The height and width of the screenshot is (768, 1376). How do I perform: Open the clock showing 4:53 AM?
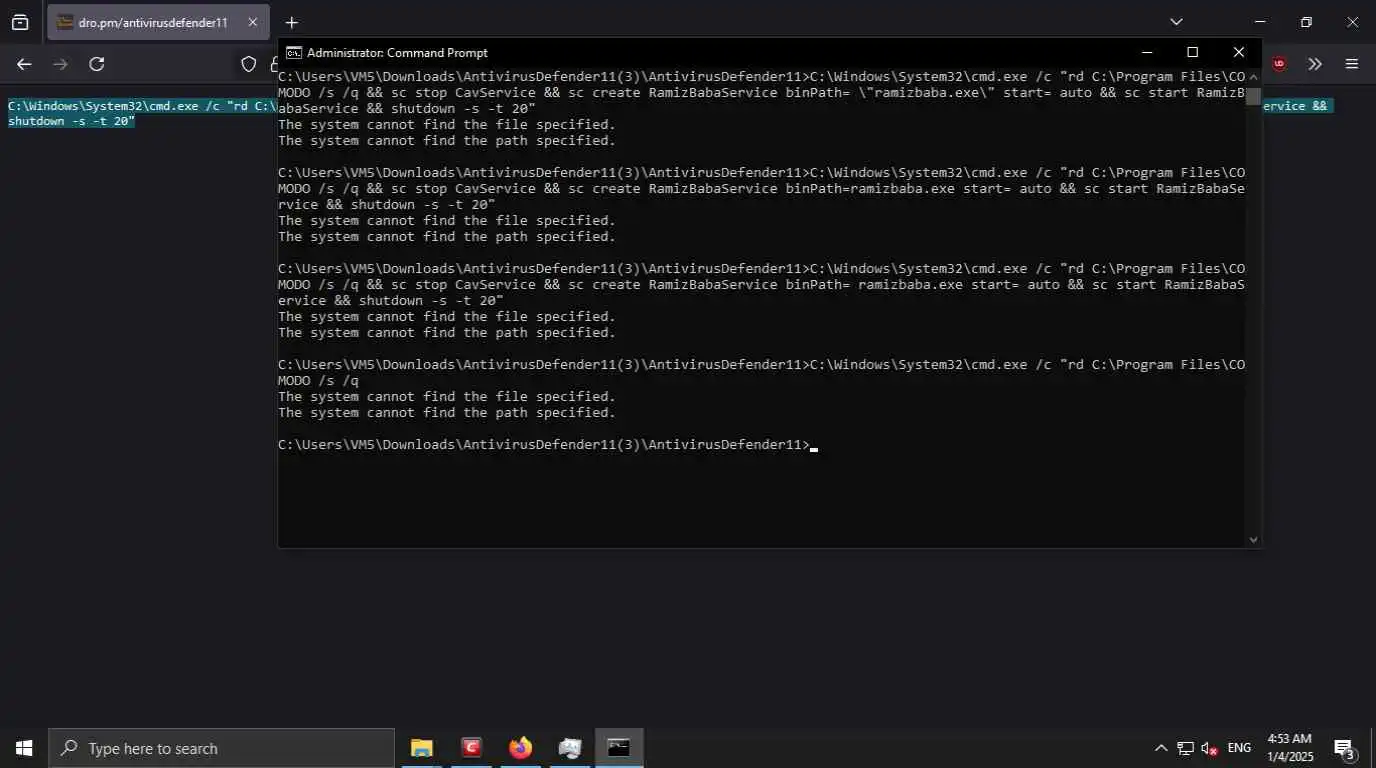1290,748
